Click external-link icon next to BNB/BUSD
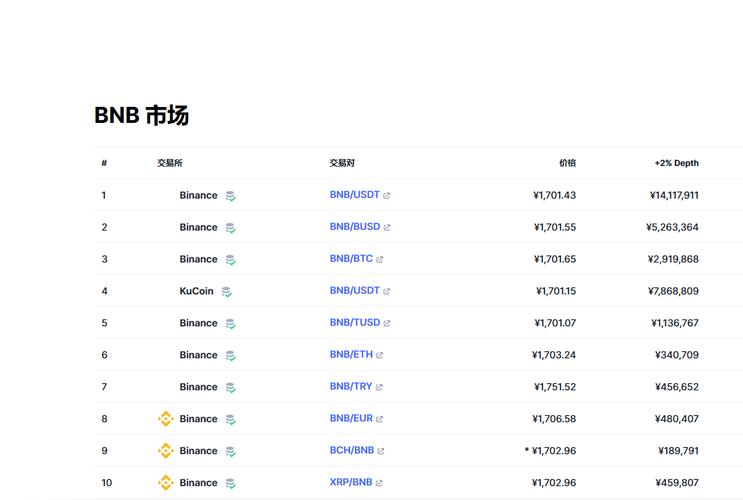 pyautogui.click(x=387, y=227)
